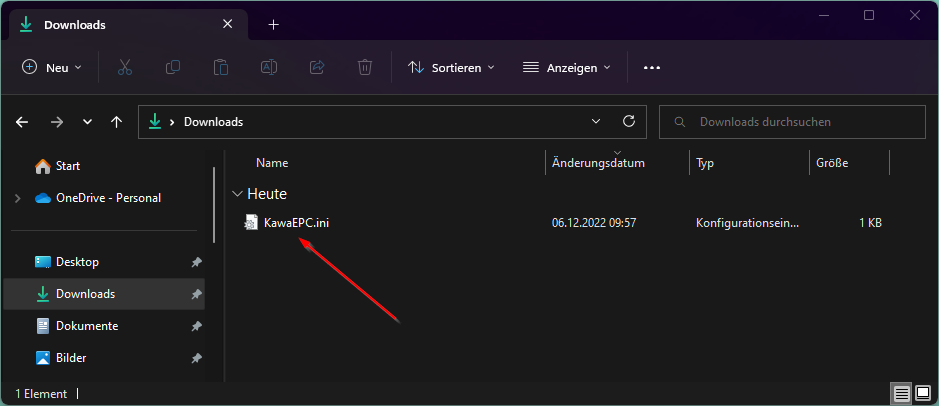The height and width of the screenshot is (406, 939).
Task: Select Start in the navigation pane
Action: pos(68,166)
